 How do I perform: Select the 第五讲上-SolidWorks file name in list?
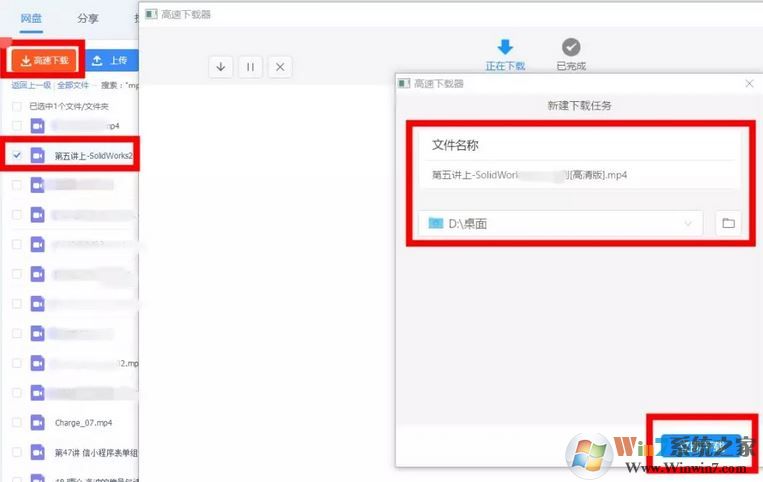click(x=93, y=156)
